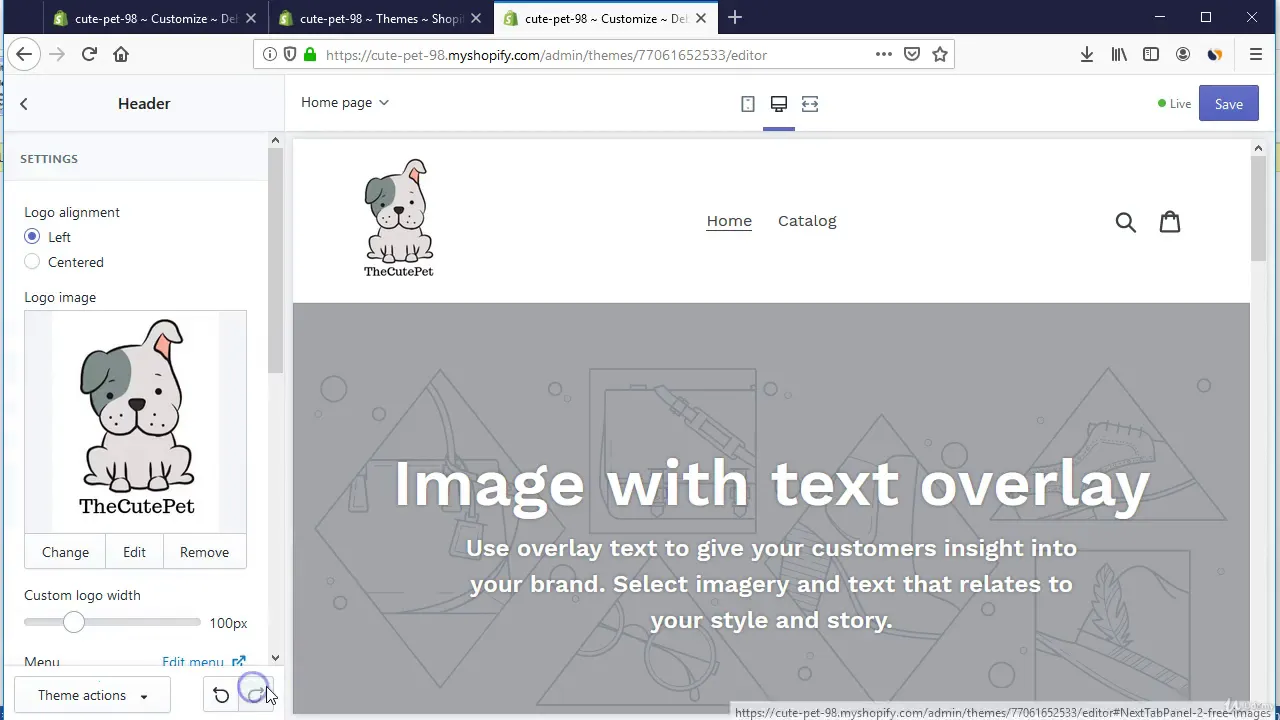Image resolution: width=1280 pixels, height=720 pixels.
Task: Toggle Firefox sidebar icon
Action: (x=1151, y=55)
